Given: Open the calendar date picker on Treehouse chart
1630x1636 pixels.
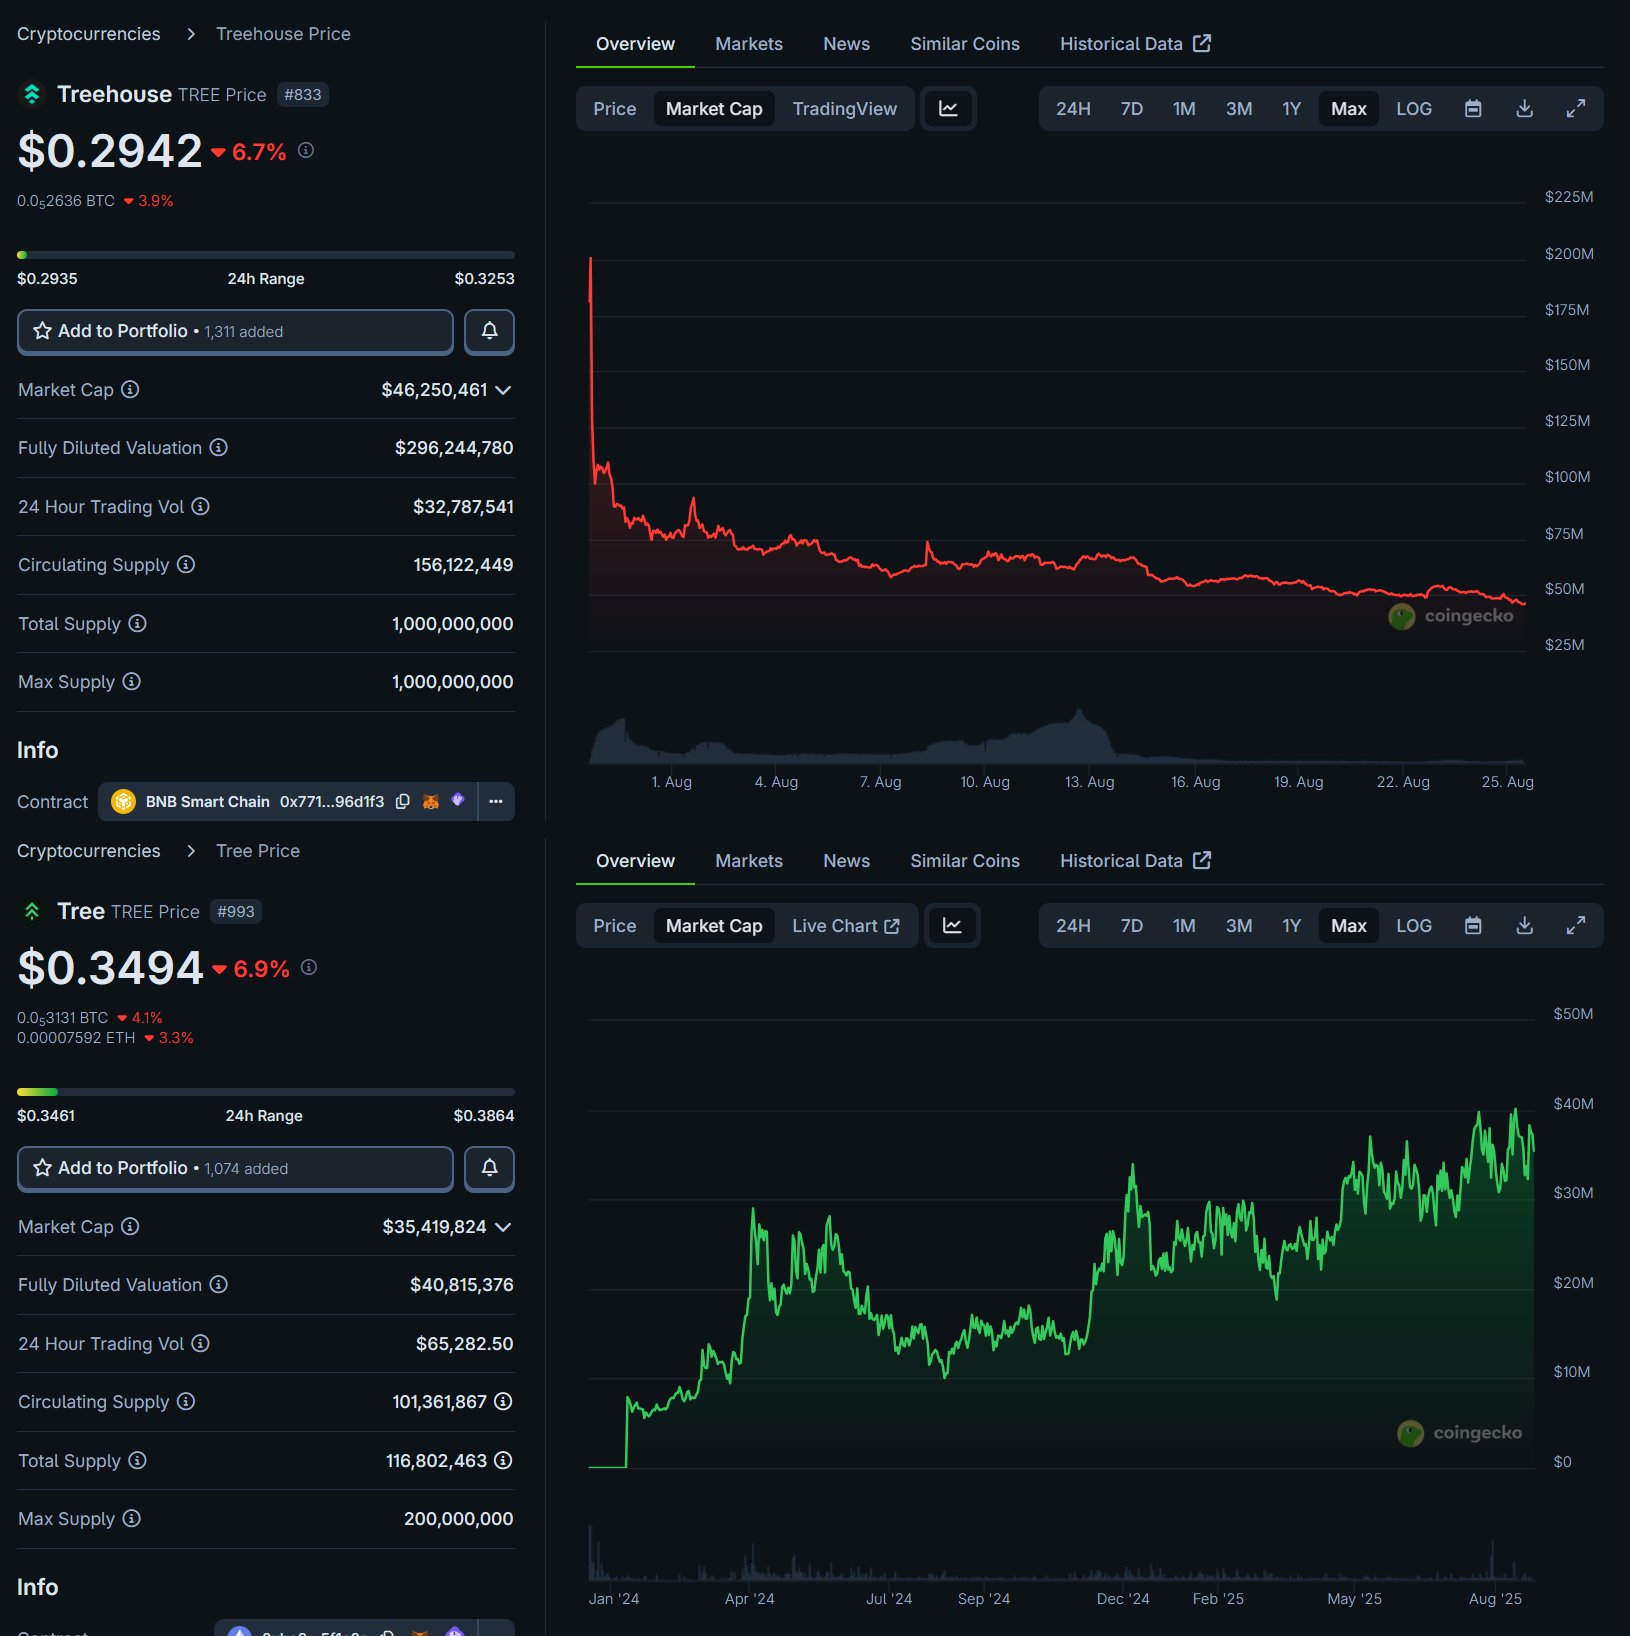Looking at the screenshot, I should (1473, 109).
